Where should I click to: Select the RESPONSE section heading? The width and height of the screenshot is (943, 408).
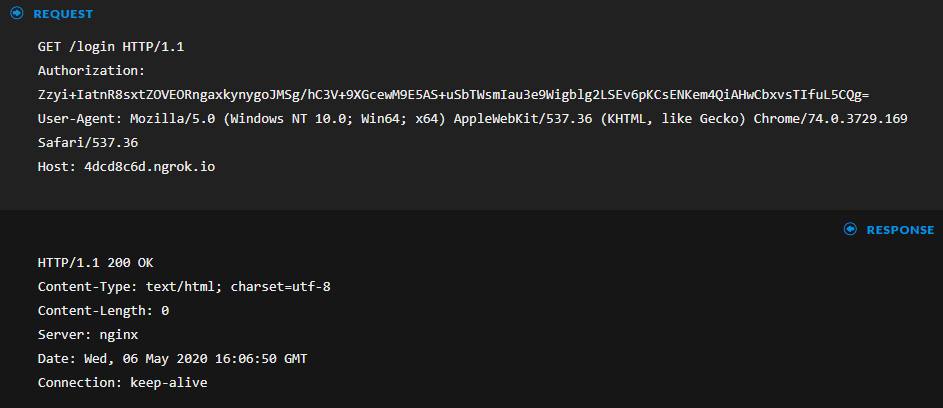[x=900, y=229]
